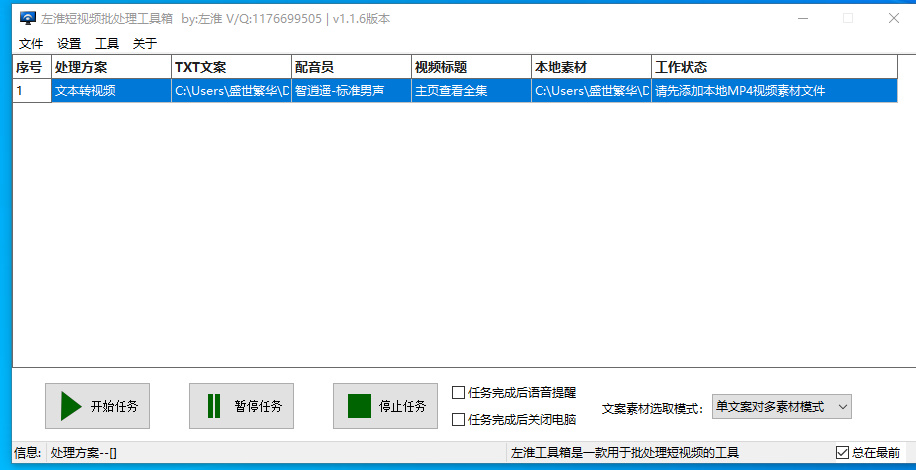This screenshot has width=916, height=470.
Task: Open the 设置 menu
Action: click(x=69, y=43)
